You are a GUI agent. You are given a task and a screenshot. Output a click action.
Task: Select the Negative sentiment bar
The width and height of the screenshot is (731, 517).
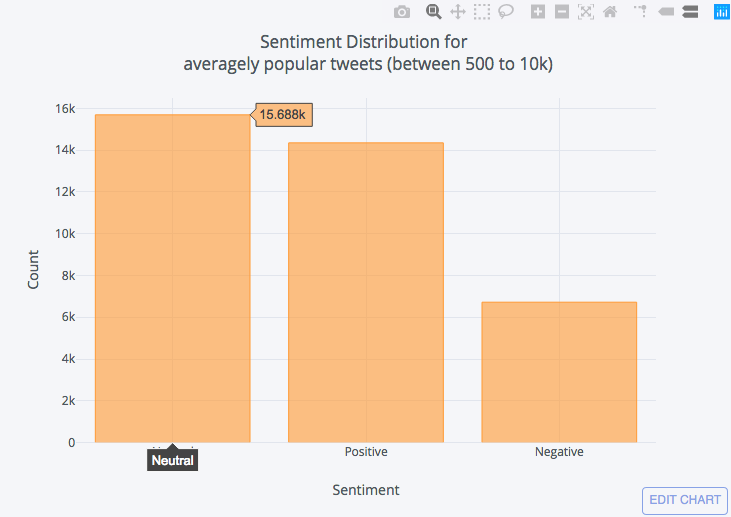[x=559, y=371]
